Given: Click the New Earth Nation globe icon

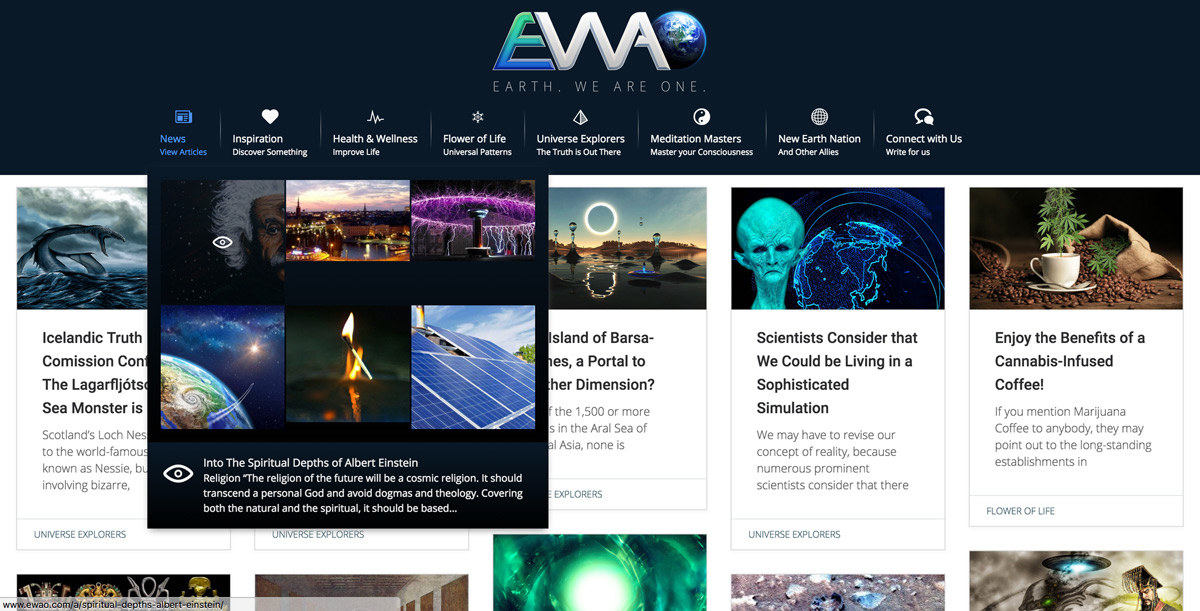Looking at the screenshot, I should pyautogui.click(x=819, y=117).
